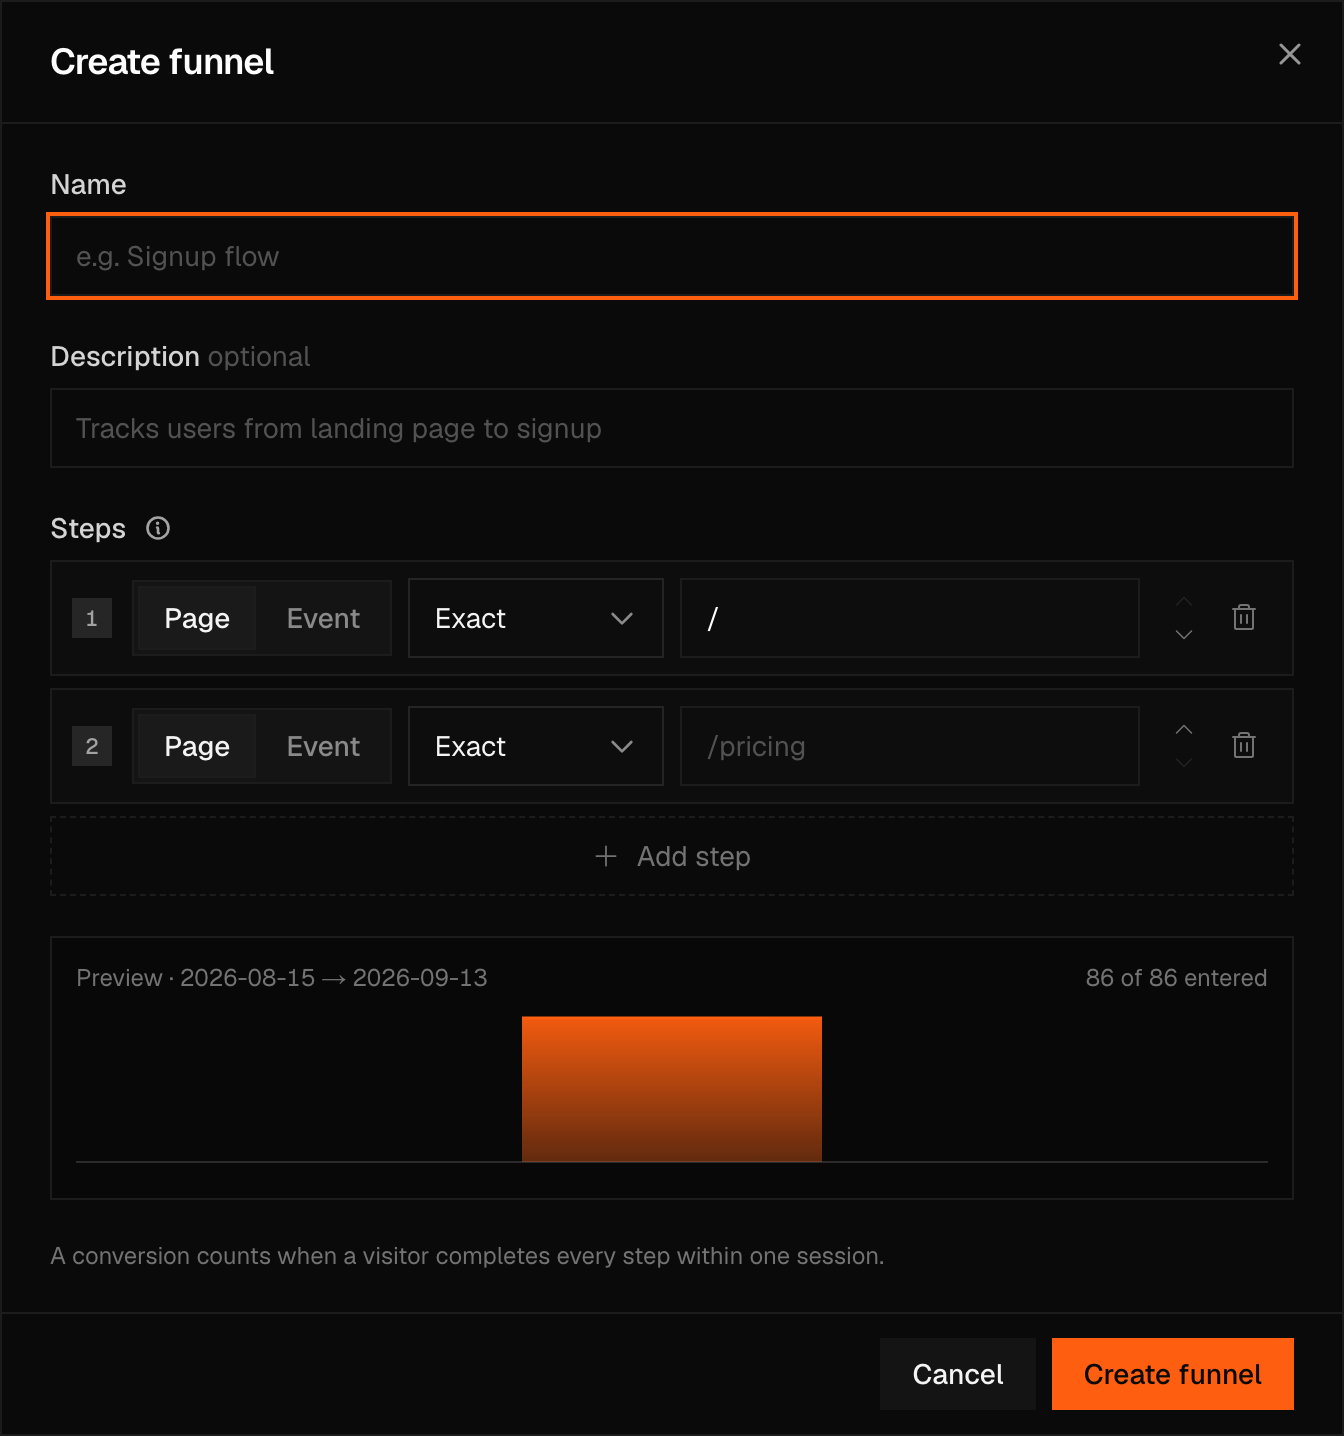Click the preview date range text
The image size is (1344, 1436).
point(334,978)
